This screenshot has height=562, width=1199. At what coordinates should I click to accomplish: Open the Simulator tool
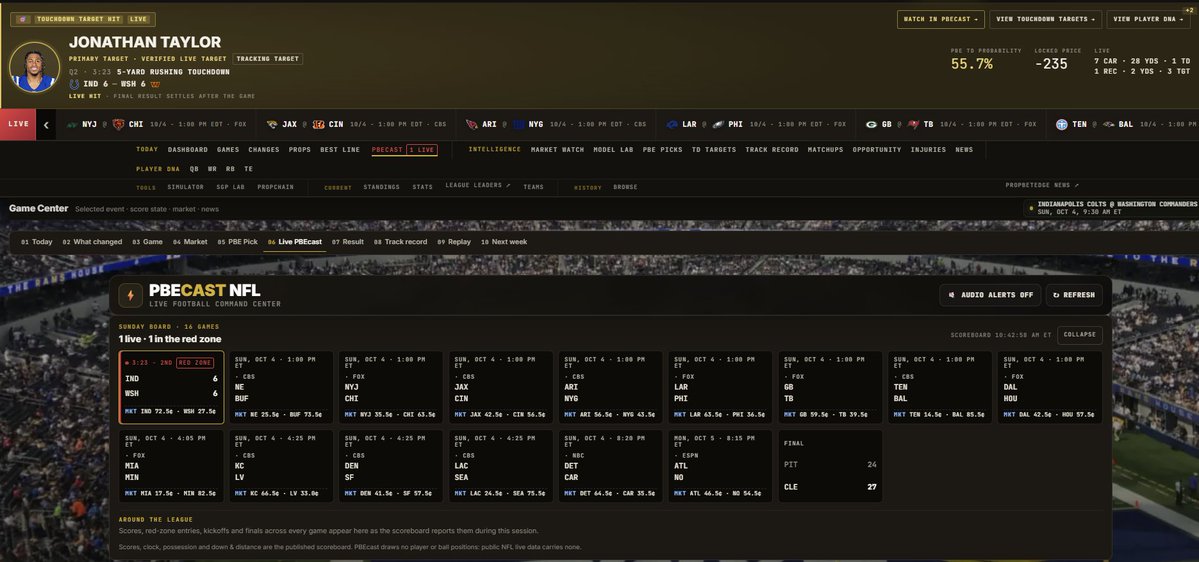[x=185, y=187]
